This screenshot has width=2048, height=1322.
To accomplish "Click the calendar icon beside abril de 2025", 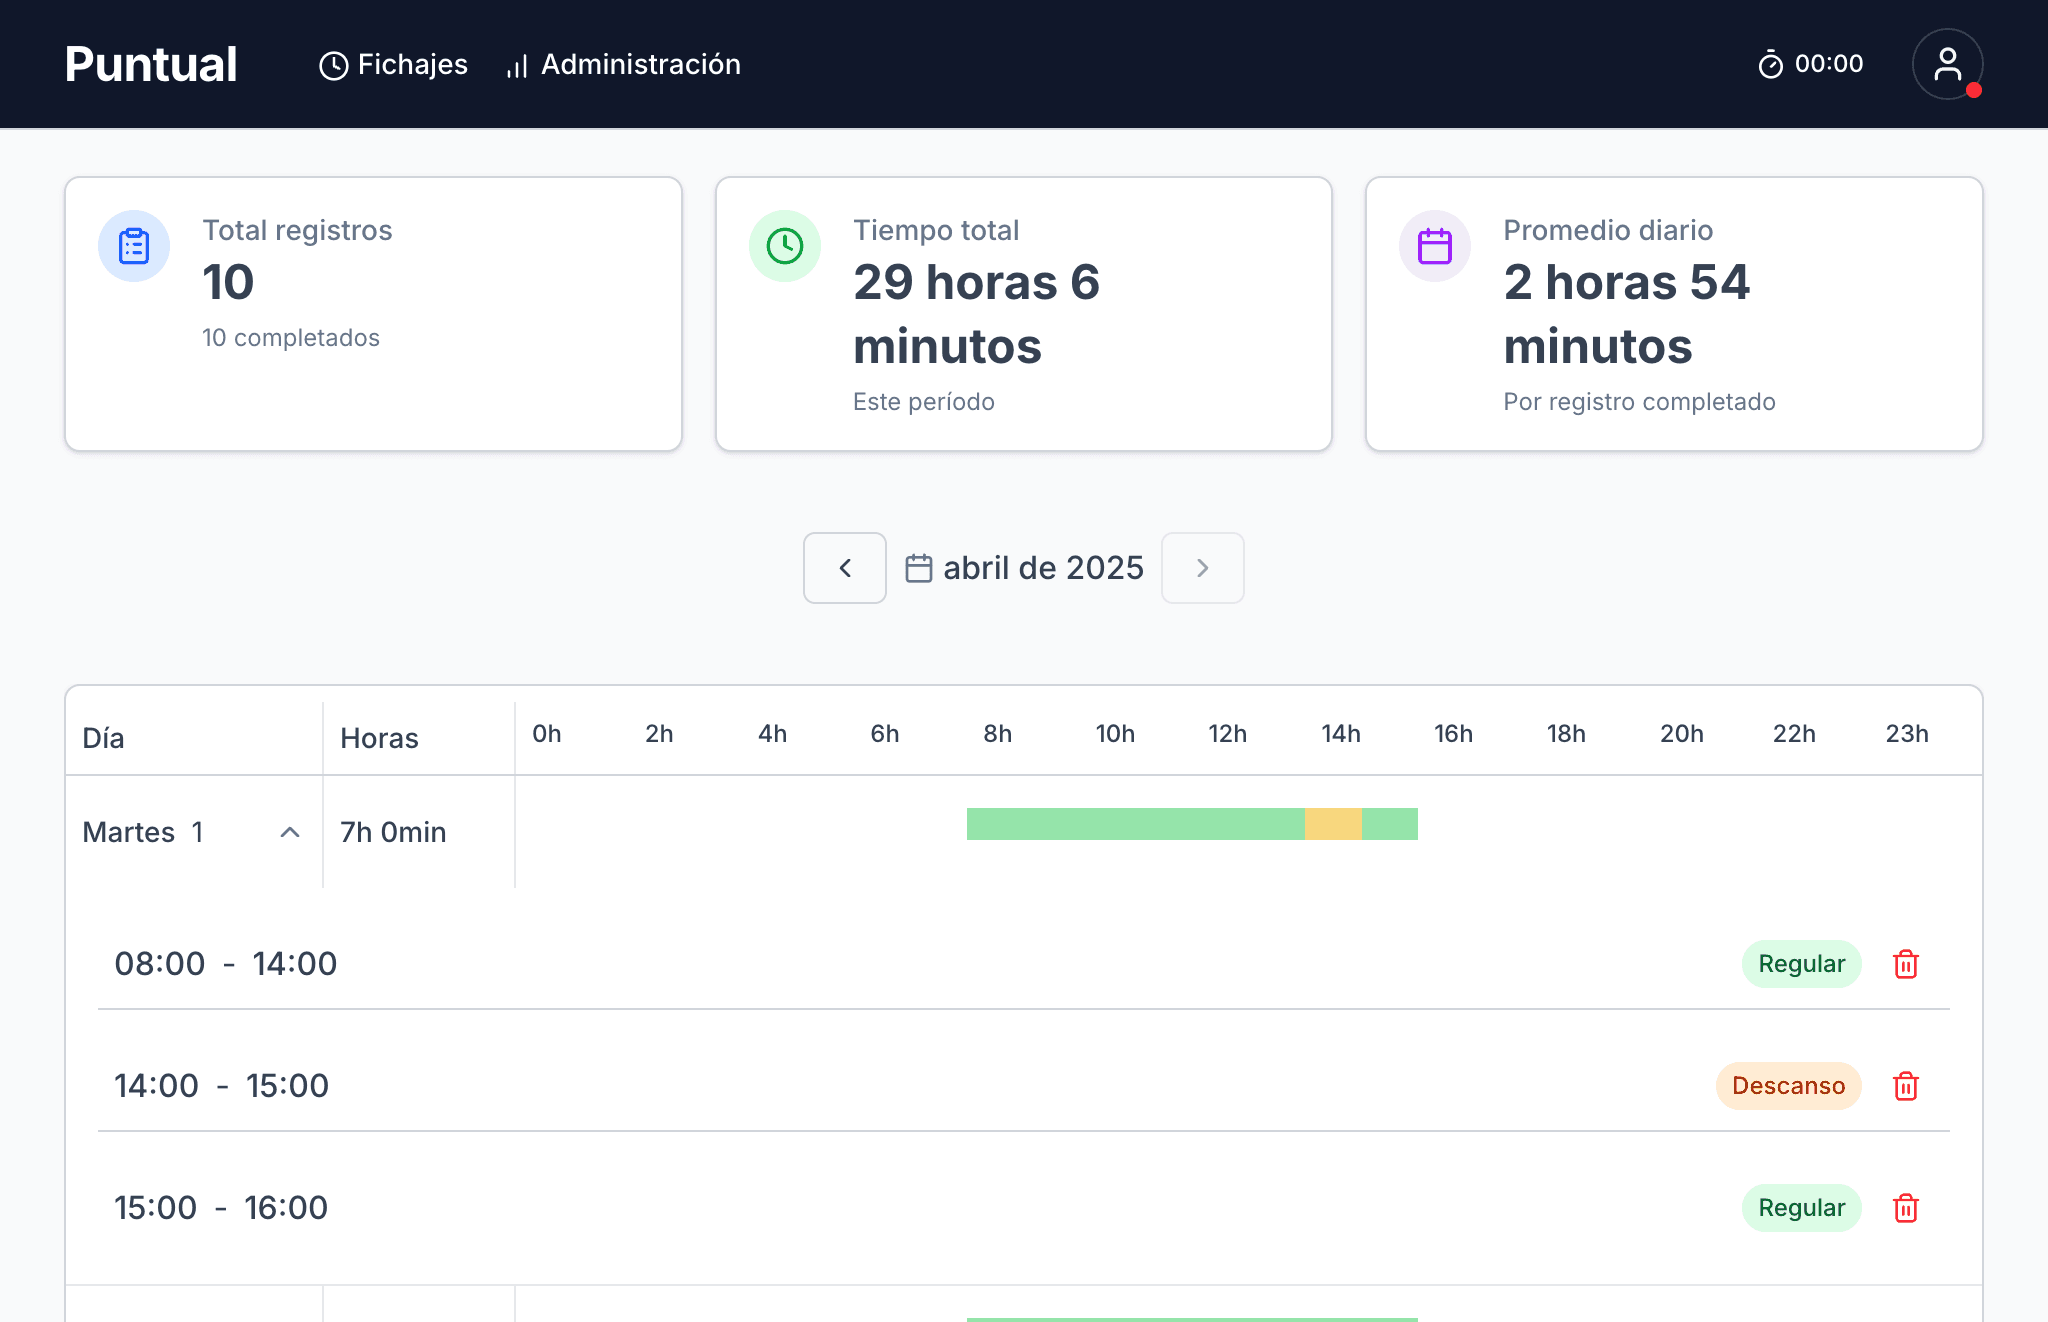I will click(x=919, y=567).
